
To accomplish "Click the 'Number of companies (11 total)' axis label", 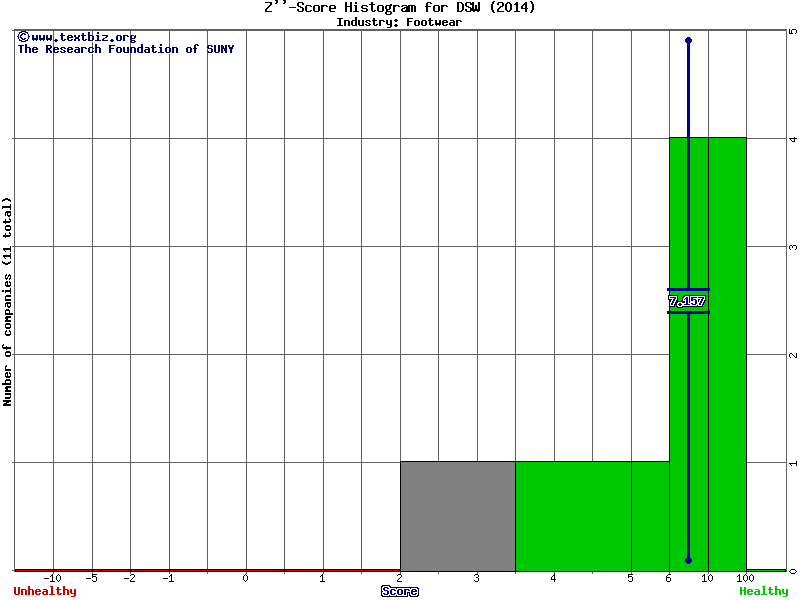I will pyautogui.click(x=7, y=302).
